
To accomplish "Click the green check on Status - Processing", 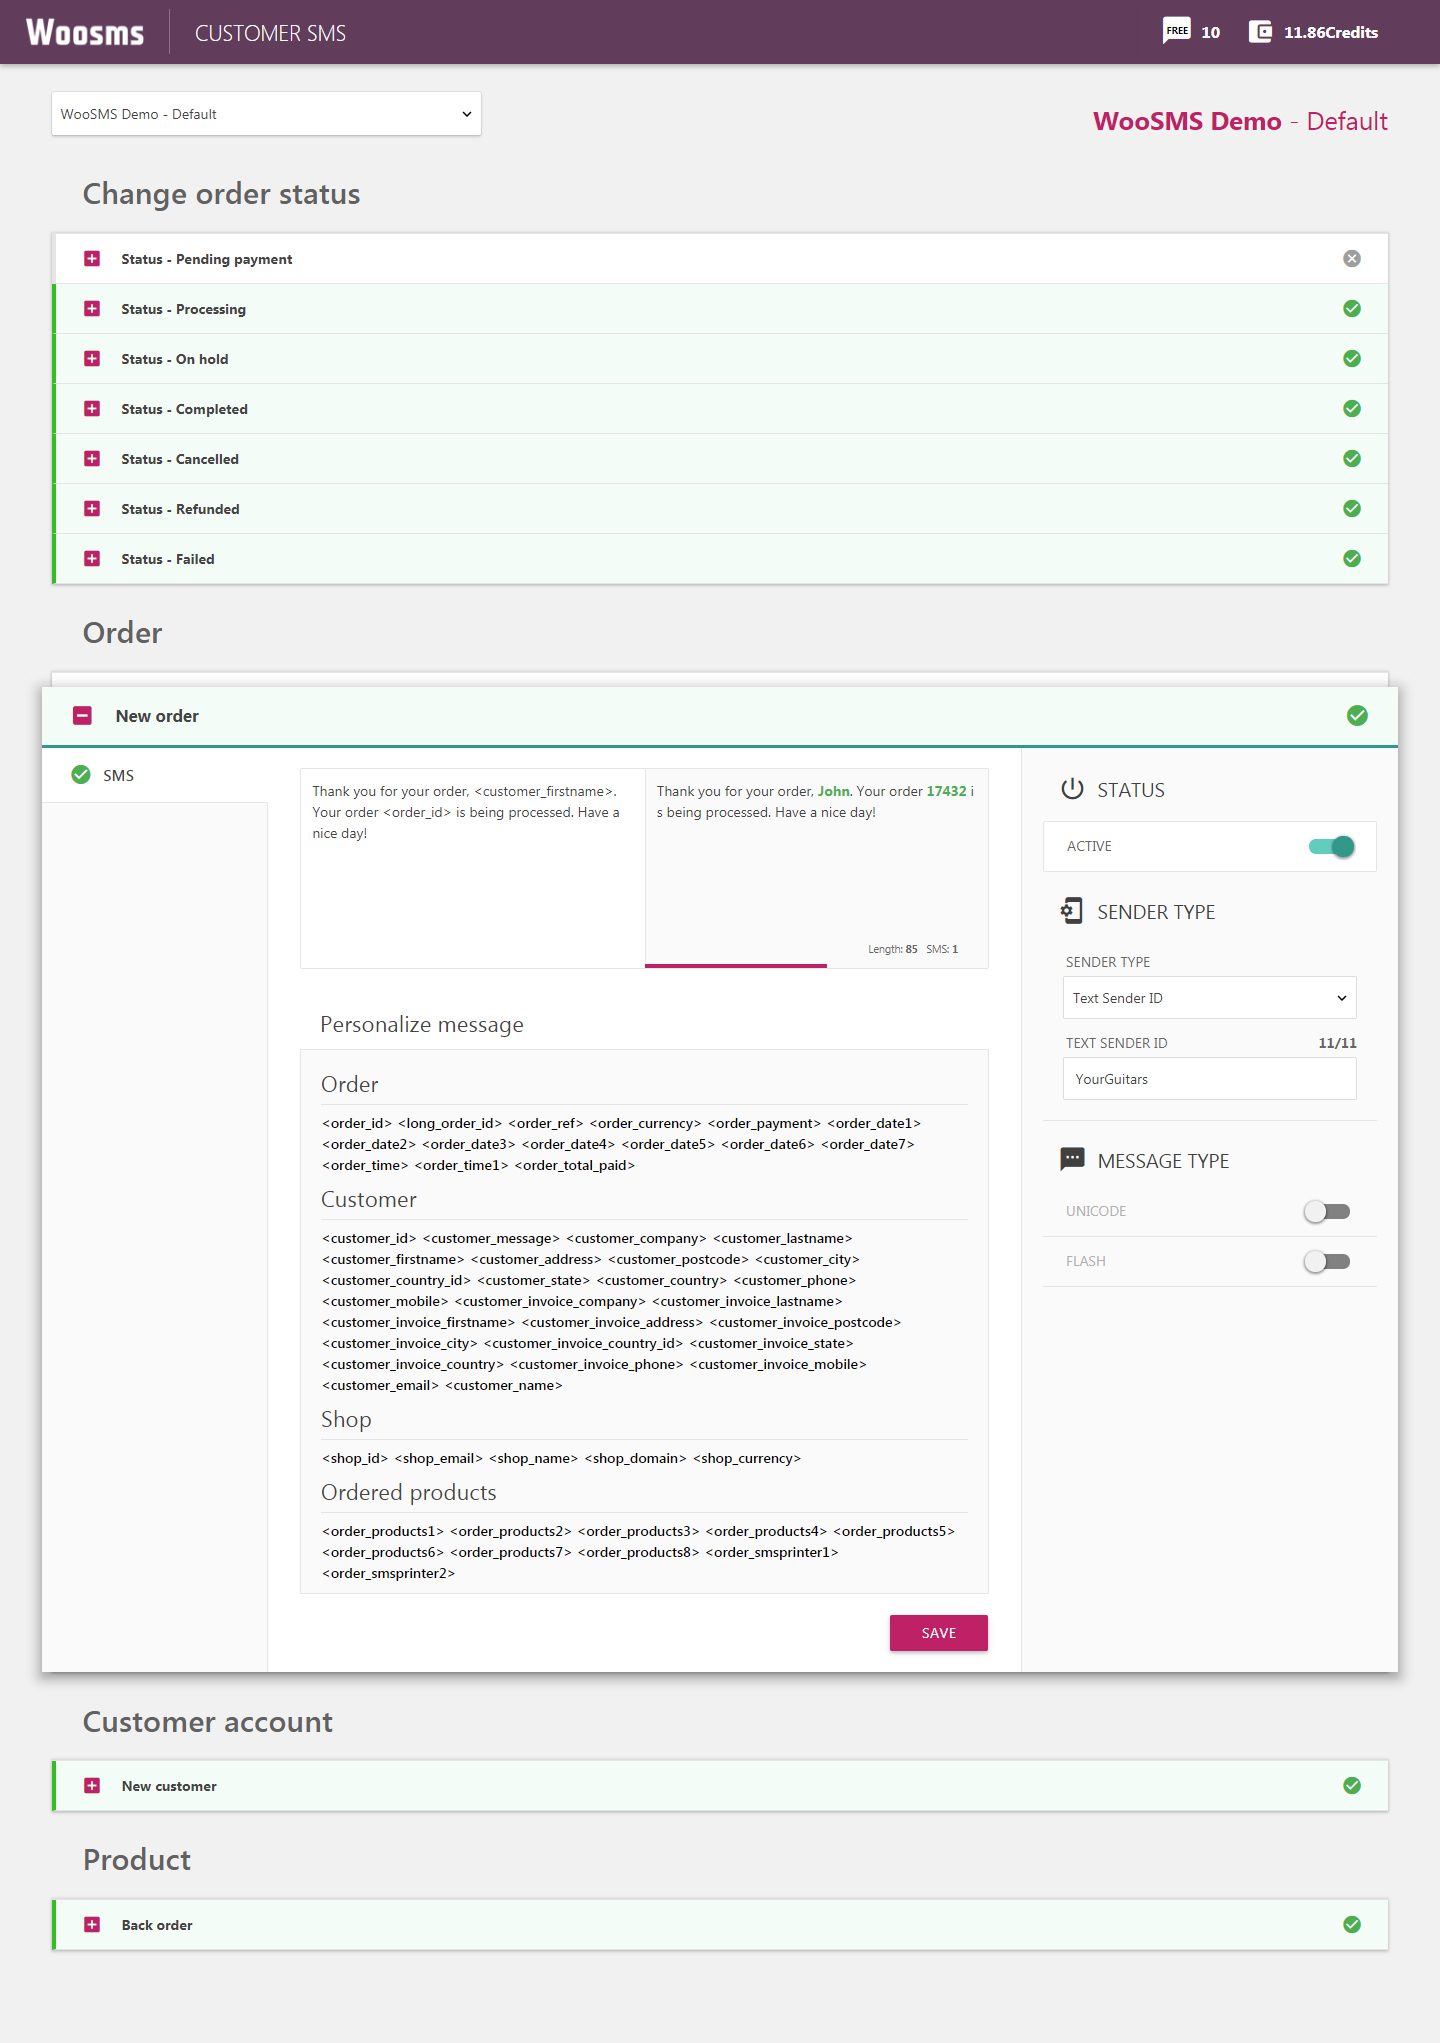I will click(x=1352, y=309).
